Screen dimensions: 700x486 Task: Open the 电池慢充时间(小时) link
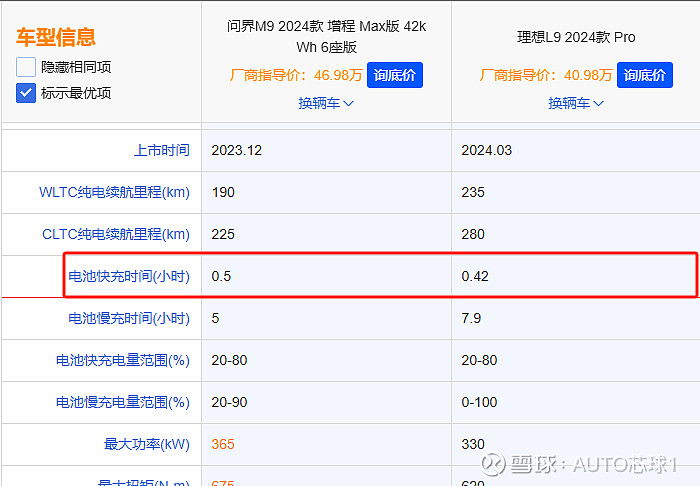click(129, 318)
